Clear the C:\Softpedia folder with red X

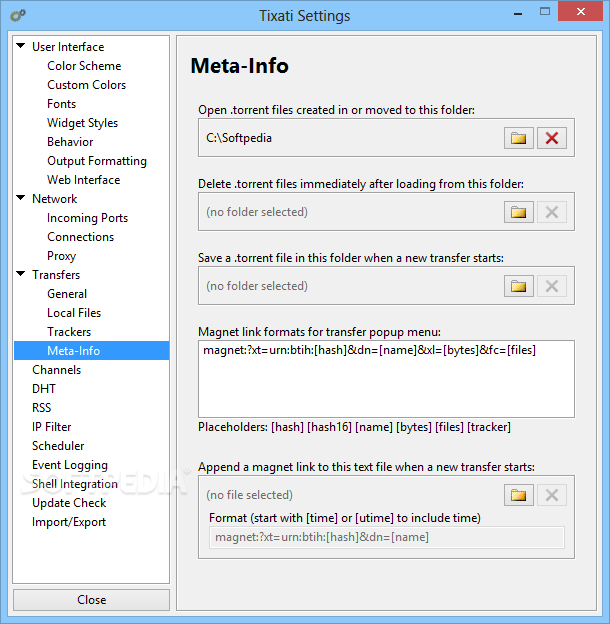[x=552, y=138]
